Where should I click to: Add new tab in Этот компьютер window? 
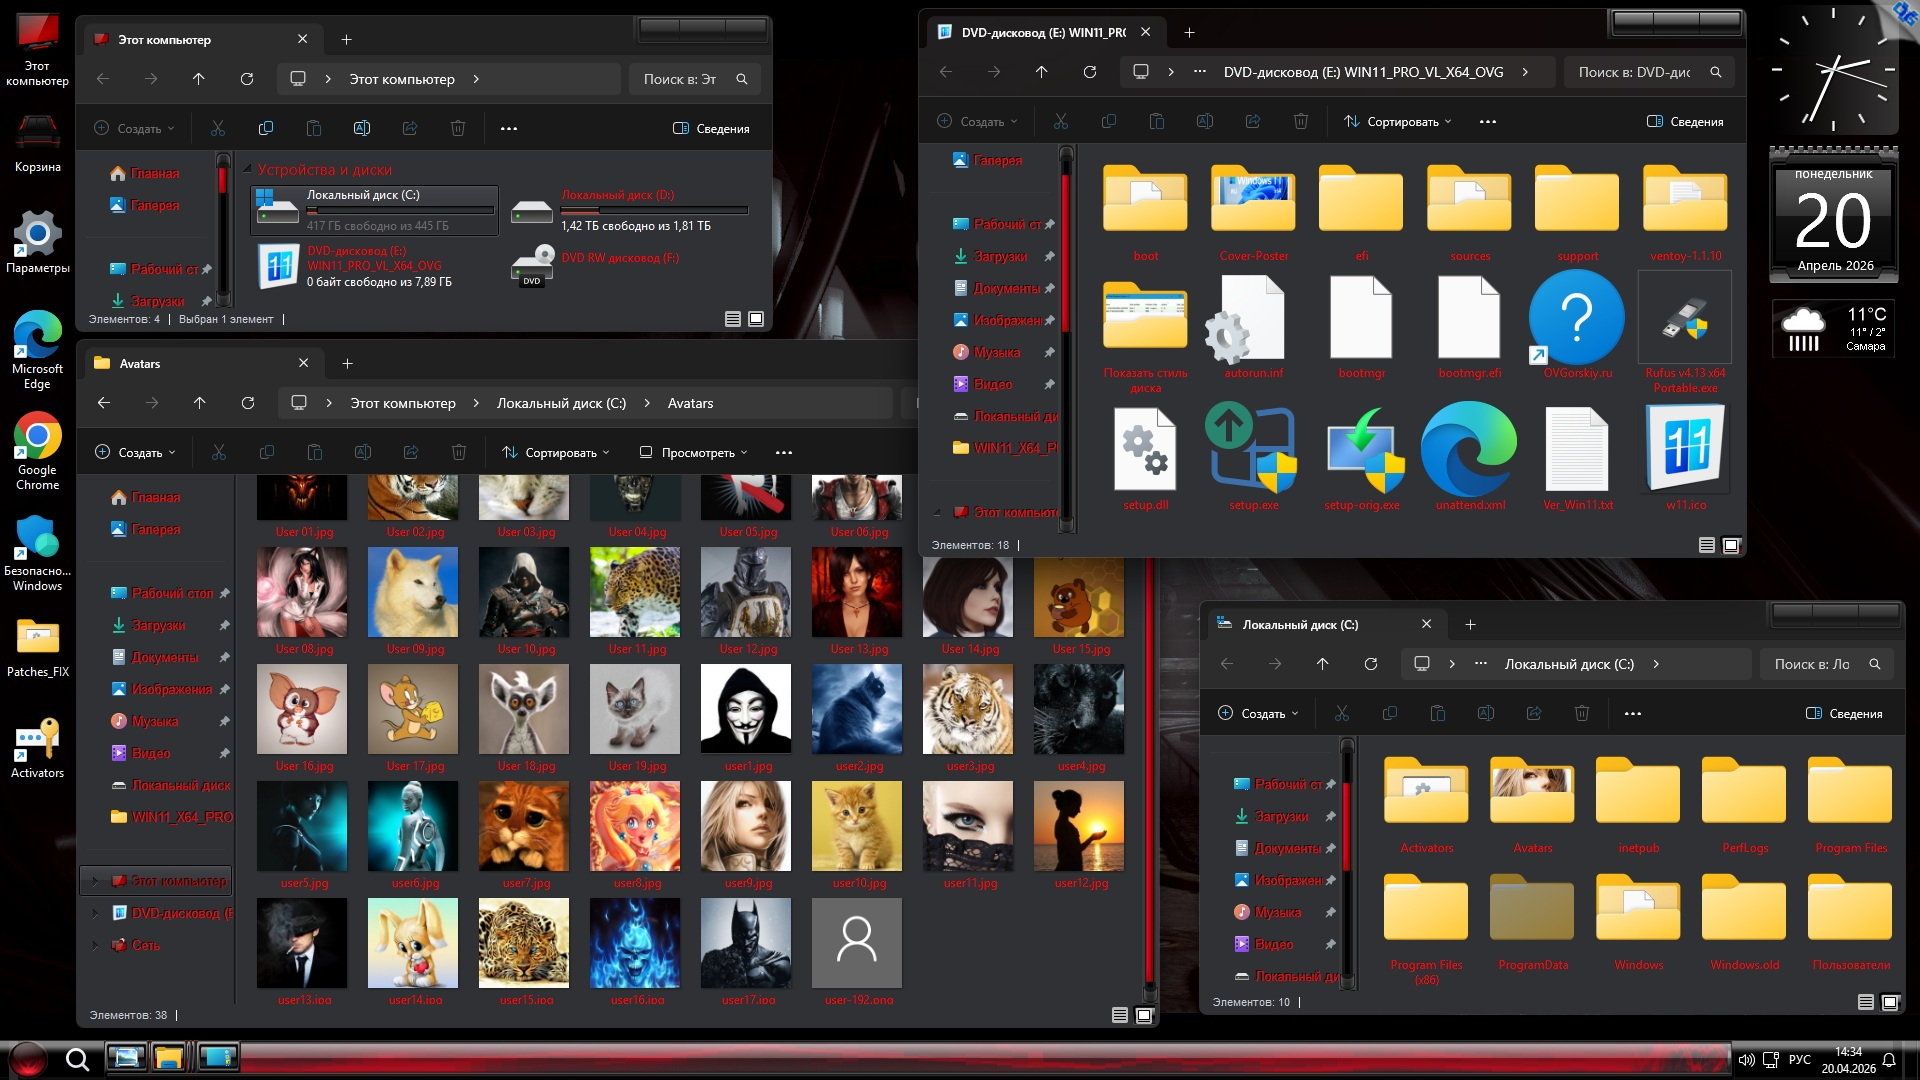346,40
